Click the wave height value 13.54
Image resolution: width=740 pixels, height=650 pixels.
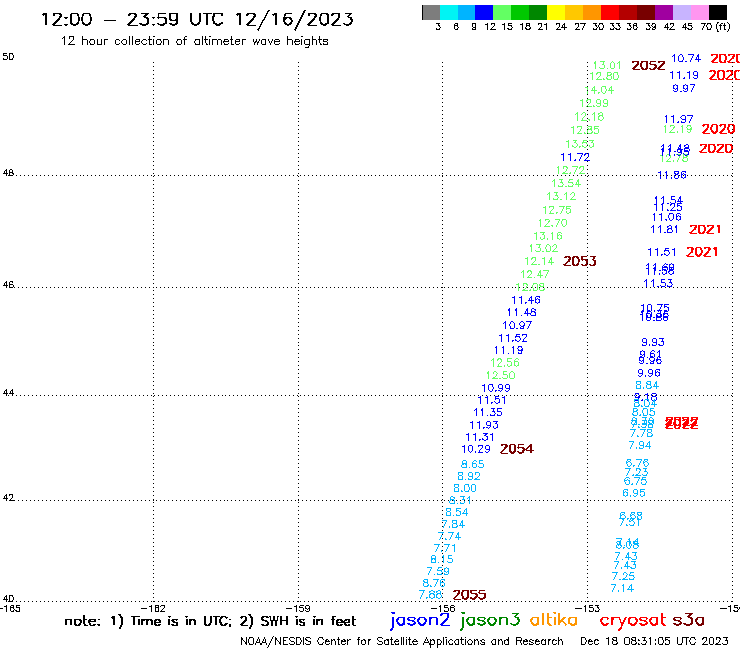tap(566, 183)
